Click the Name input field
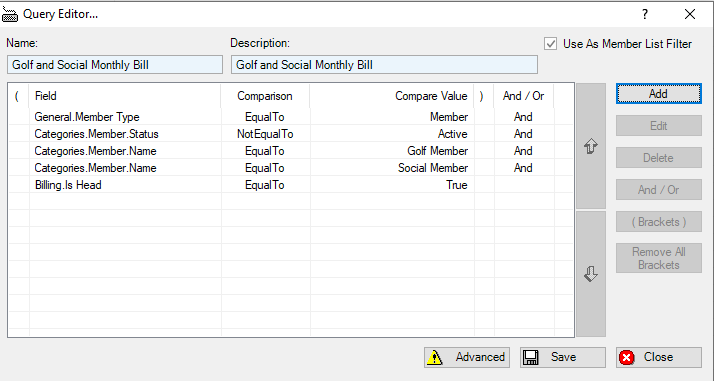The height and width of the screenshot is (381, 714). coord(115,65)
